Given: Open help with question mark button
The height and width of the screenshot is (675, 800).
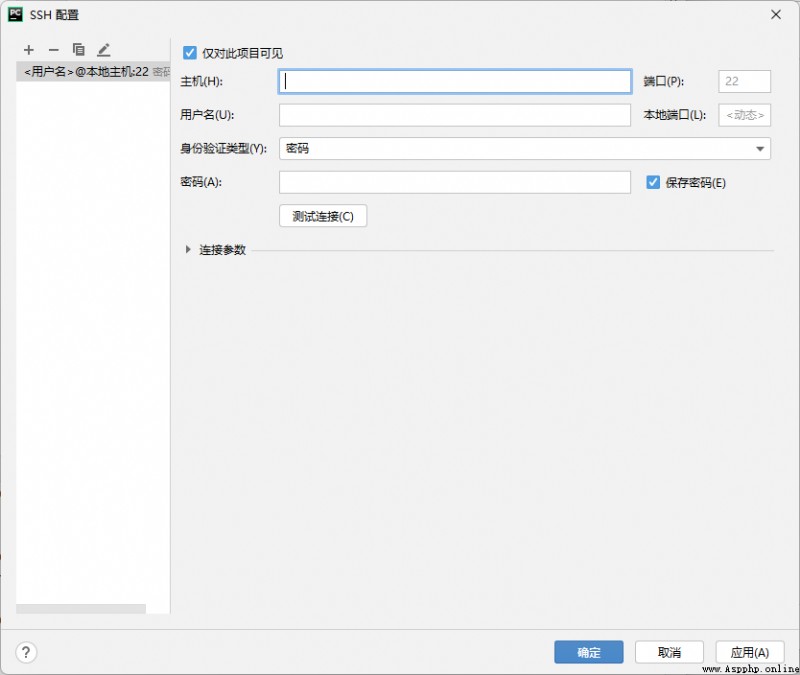Looking at the screenshot, I should [26, 652].
